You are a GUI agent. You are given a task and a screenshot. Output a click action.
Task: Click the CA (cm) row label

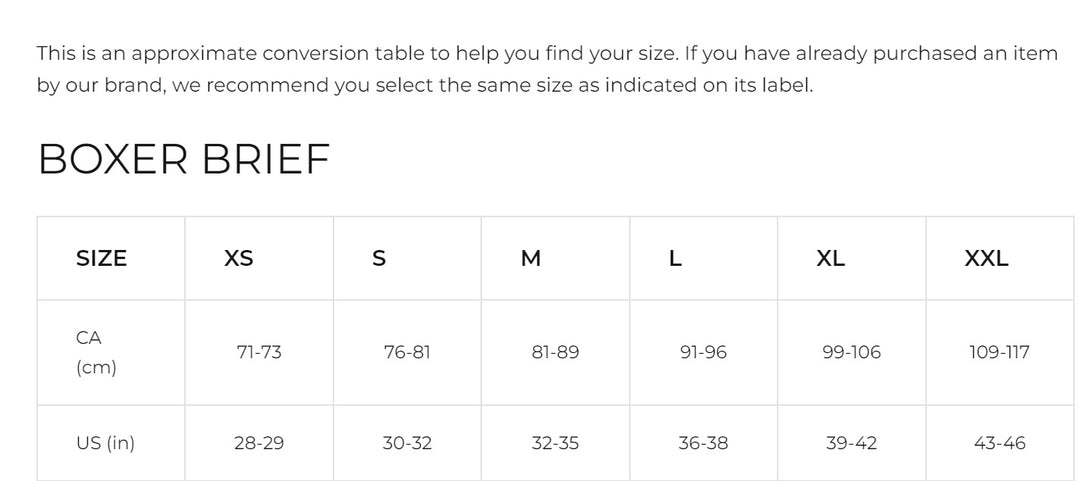tap(96, 352)
